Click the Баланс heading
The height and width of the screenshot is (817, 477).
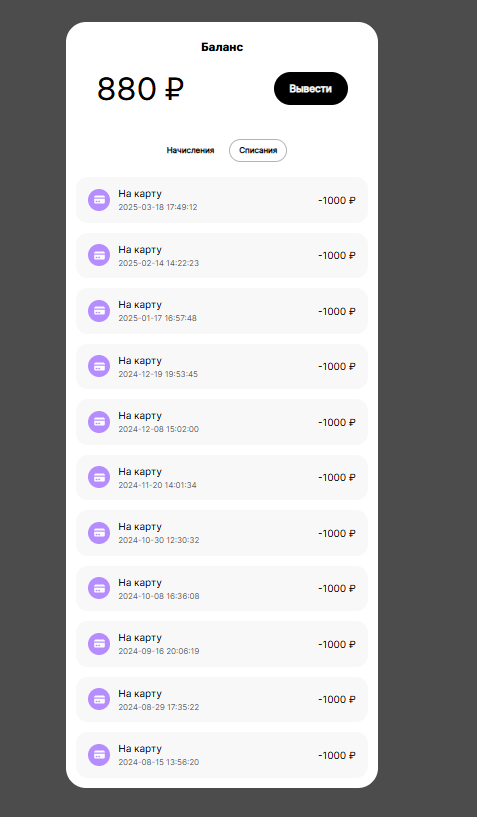point(222,47)
